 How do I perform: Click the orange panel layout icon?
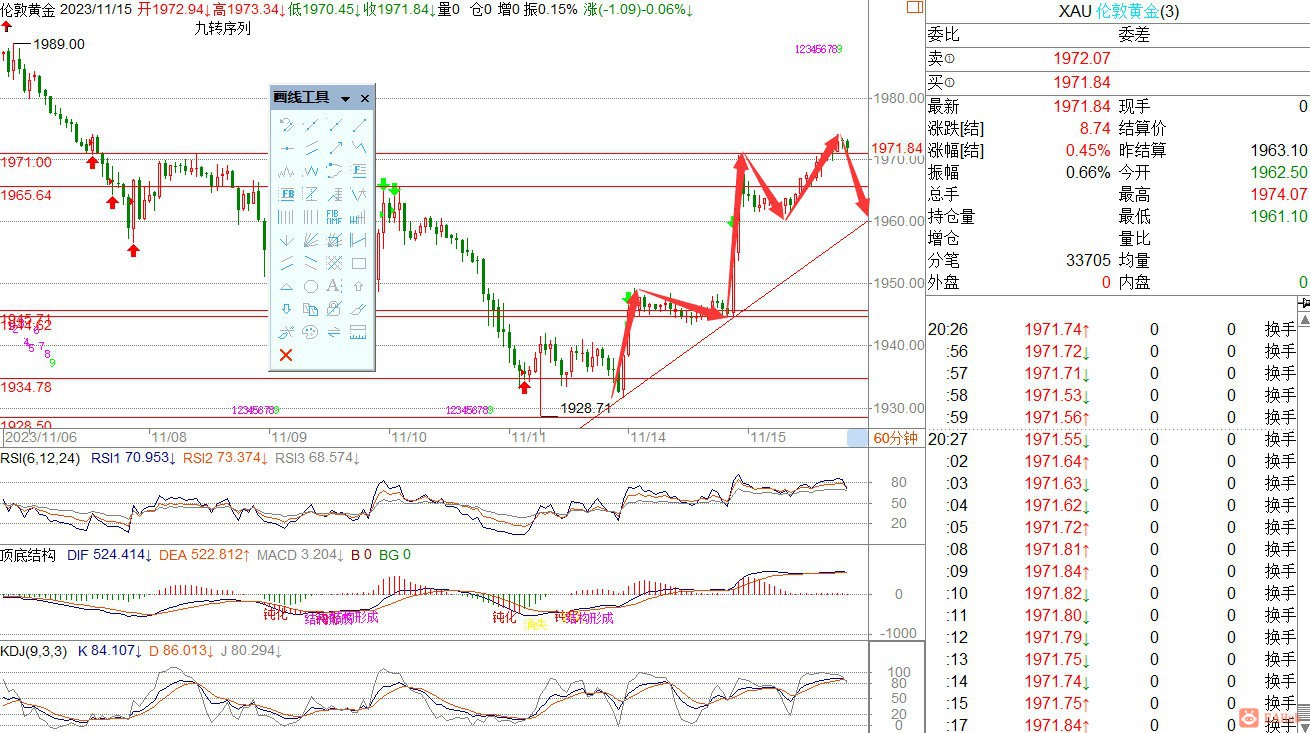914,8
